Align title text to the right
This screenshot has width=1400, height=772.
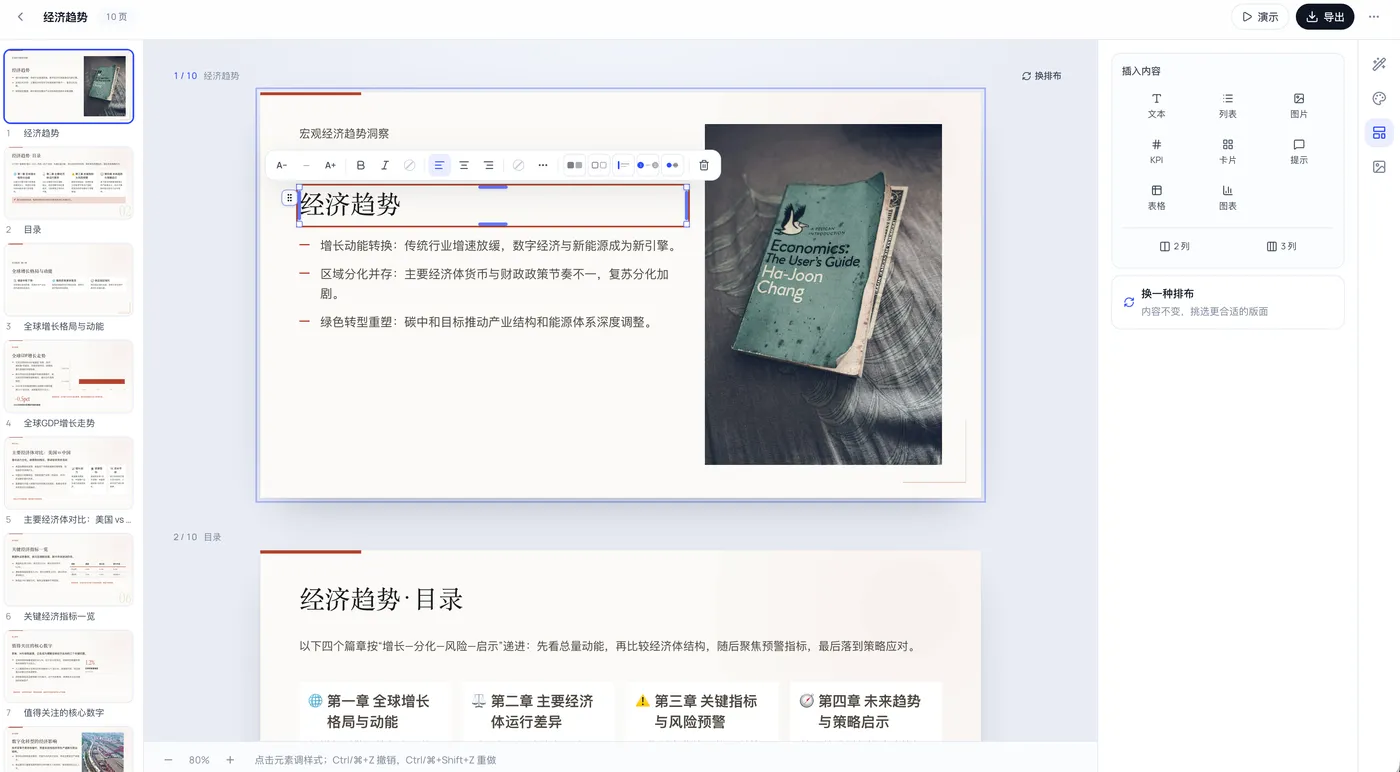click(489, 165)
